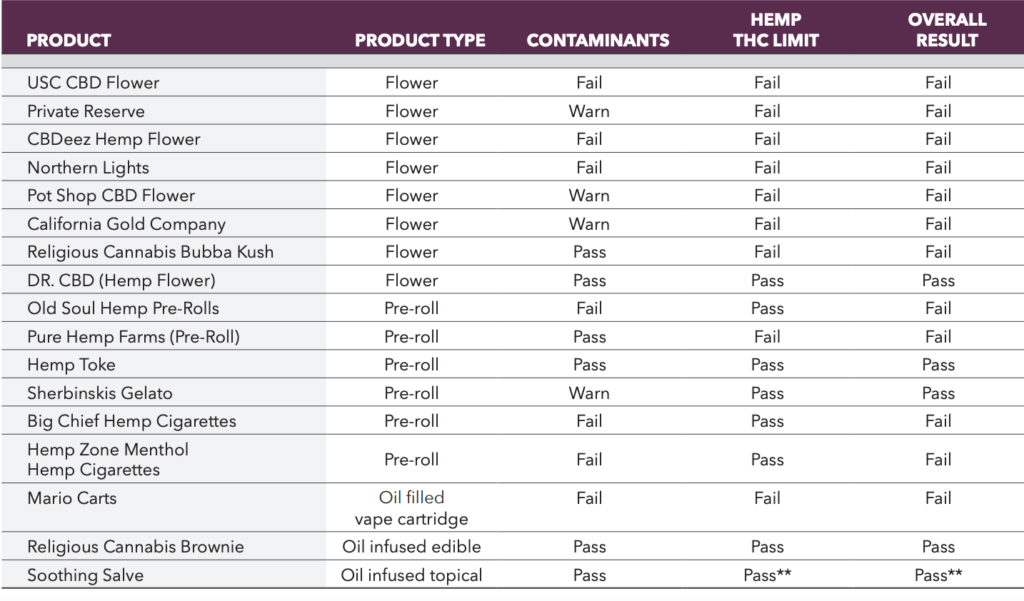
Task: Click DR. CBD (Hemp Flower) product
Action: point(121,280)
